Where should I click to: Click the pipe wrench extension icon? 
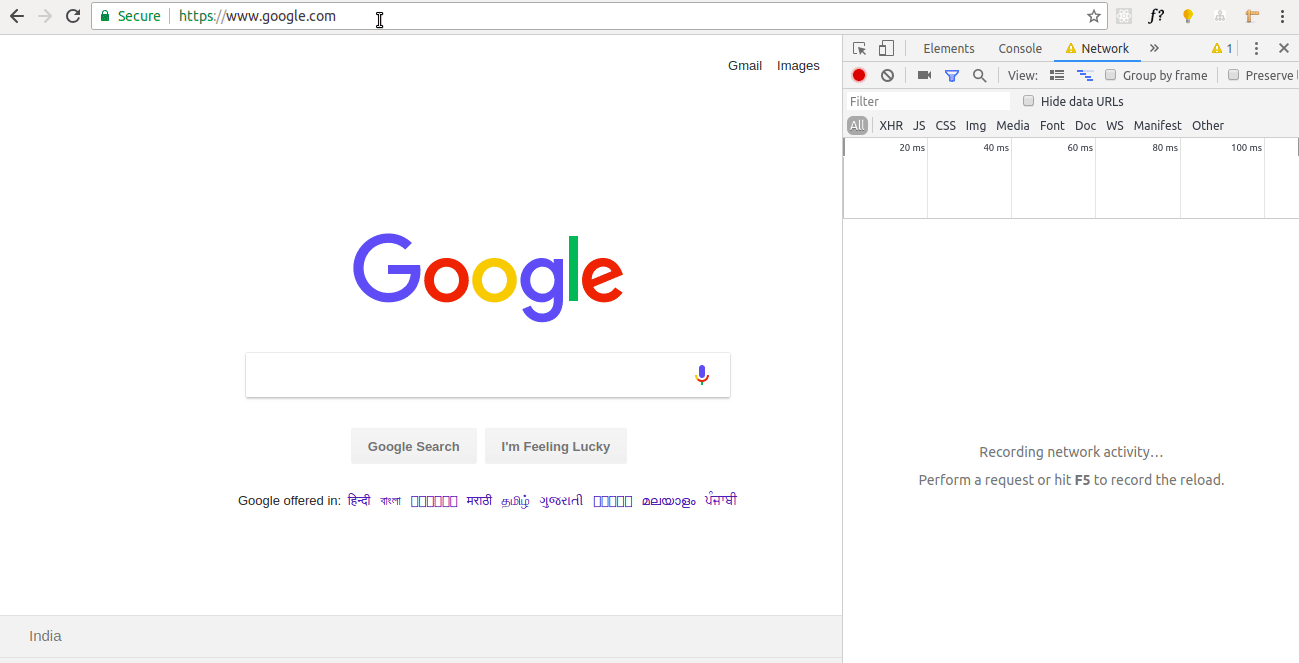pos(1251,16)
